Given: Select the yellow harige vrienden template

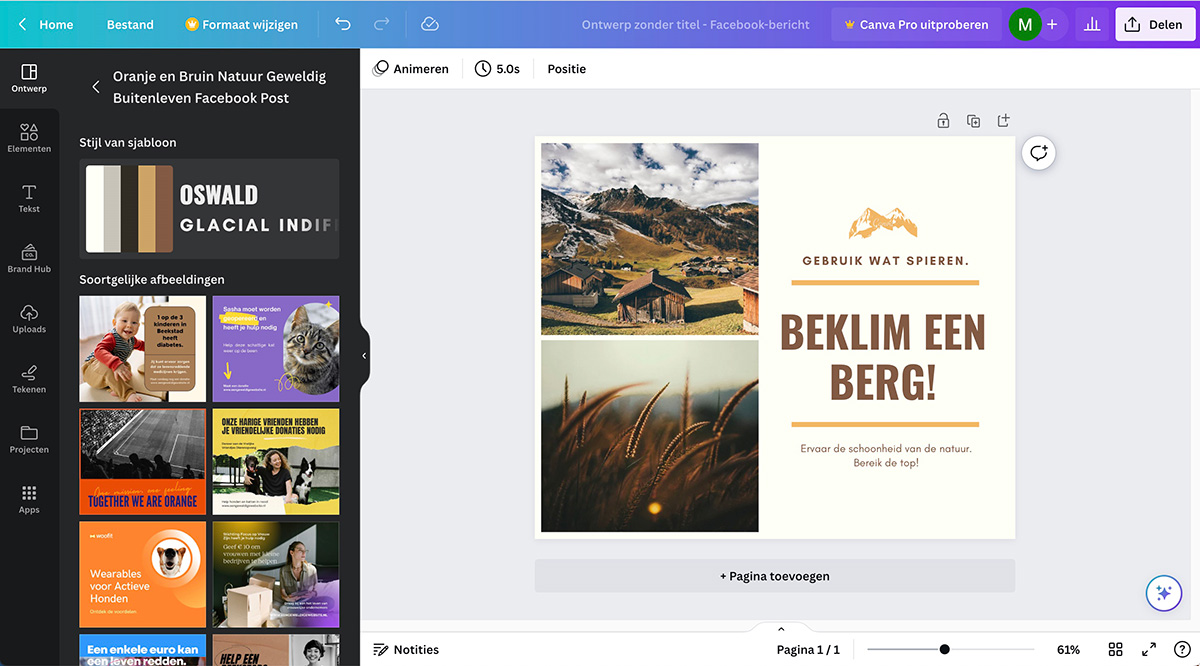Looking at the screenshot, I should (x=276, y=462).
